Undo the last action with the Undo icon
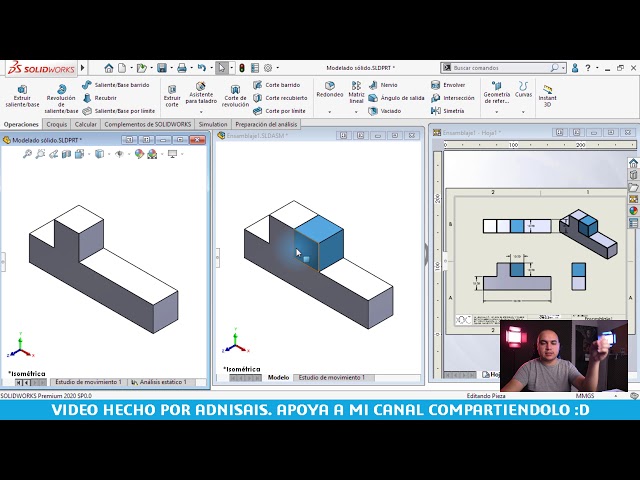This screenshot has width=640, height=480. click(x=202, y=68)
